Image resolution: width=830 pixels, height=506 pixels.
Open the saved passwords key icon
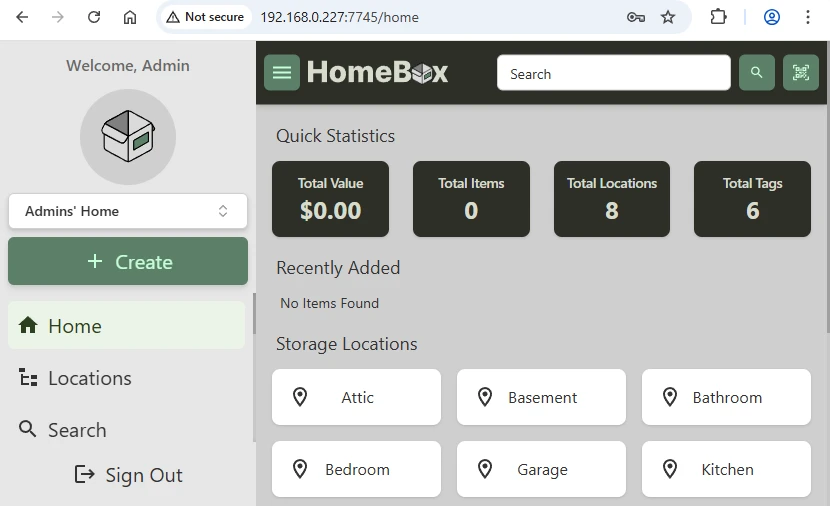(636, 17)
